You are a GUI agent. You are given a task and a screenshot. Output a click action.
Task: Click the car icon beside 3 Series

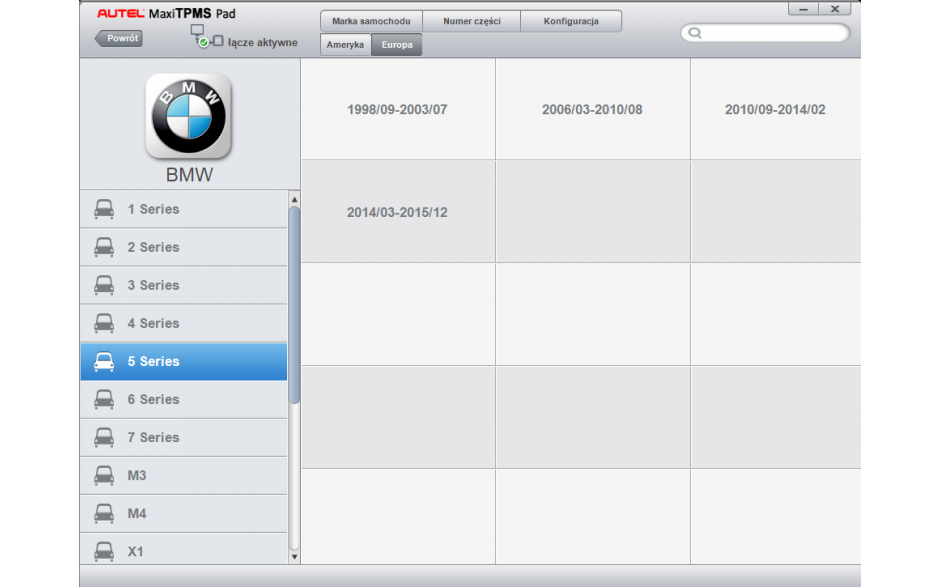[104, 285]
